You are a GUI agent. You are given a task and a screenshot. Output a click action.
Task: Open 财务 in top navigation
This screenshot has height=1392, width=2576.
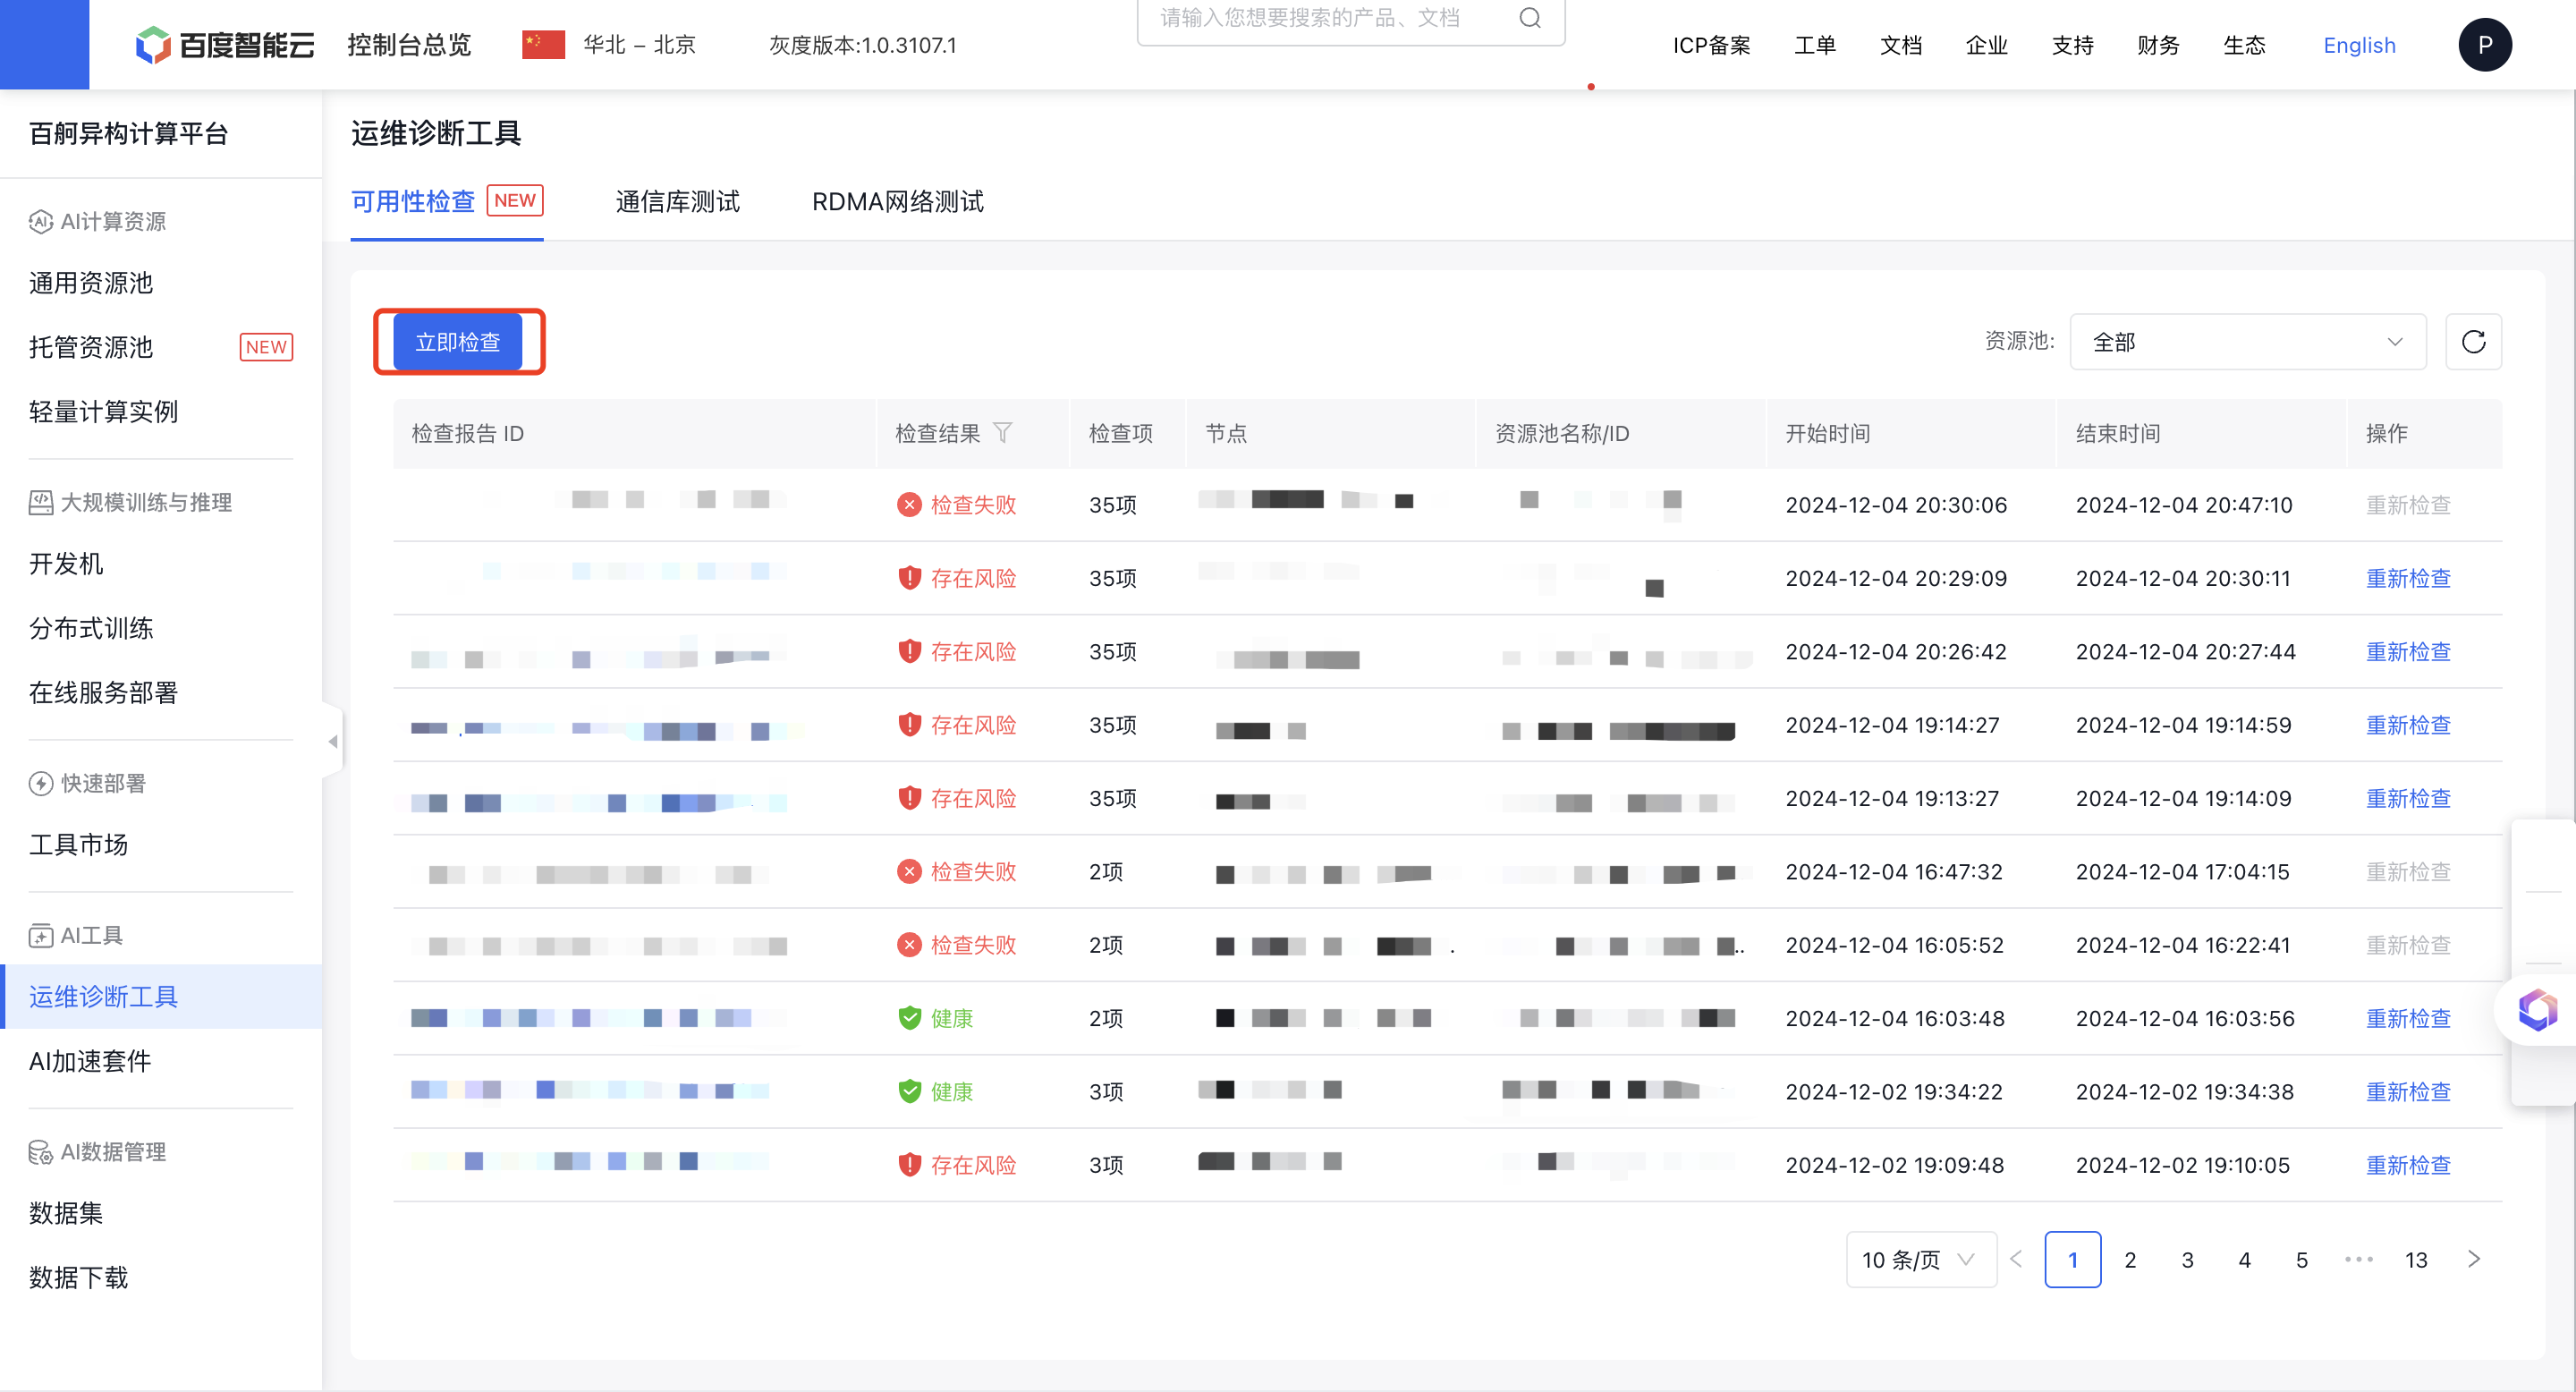click(2157, 45)
